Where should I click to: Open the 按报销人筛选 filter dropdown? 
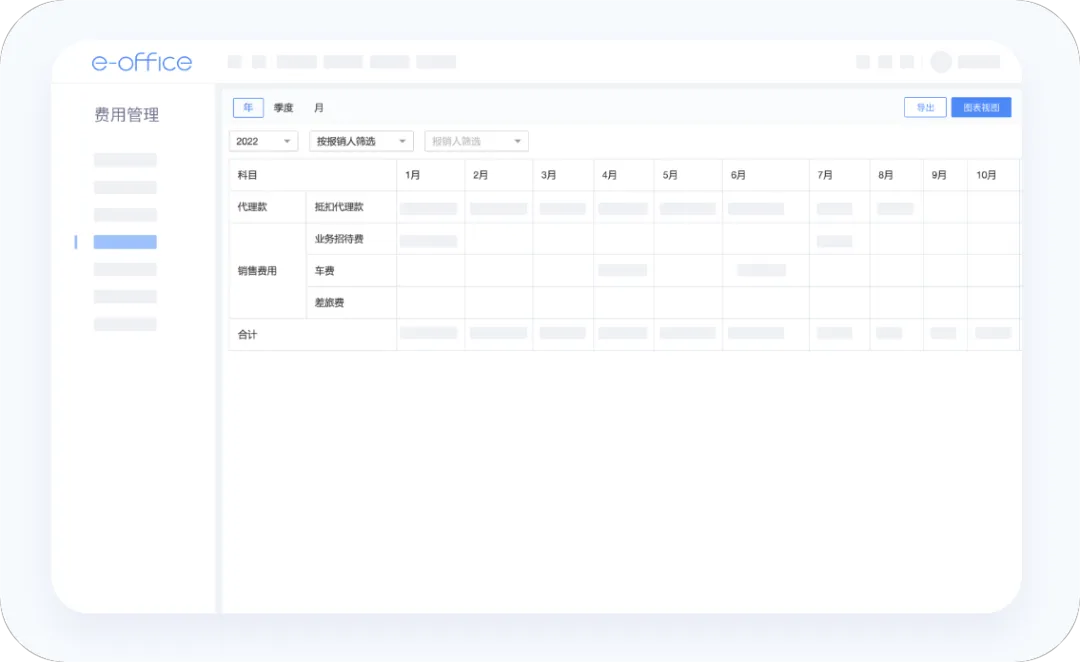pyautogui.click(x=361, y=142)
